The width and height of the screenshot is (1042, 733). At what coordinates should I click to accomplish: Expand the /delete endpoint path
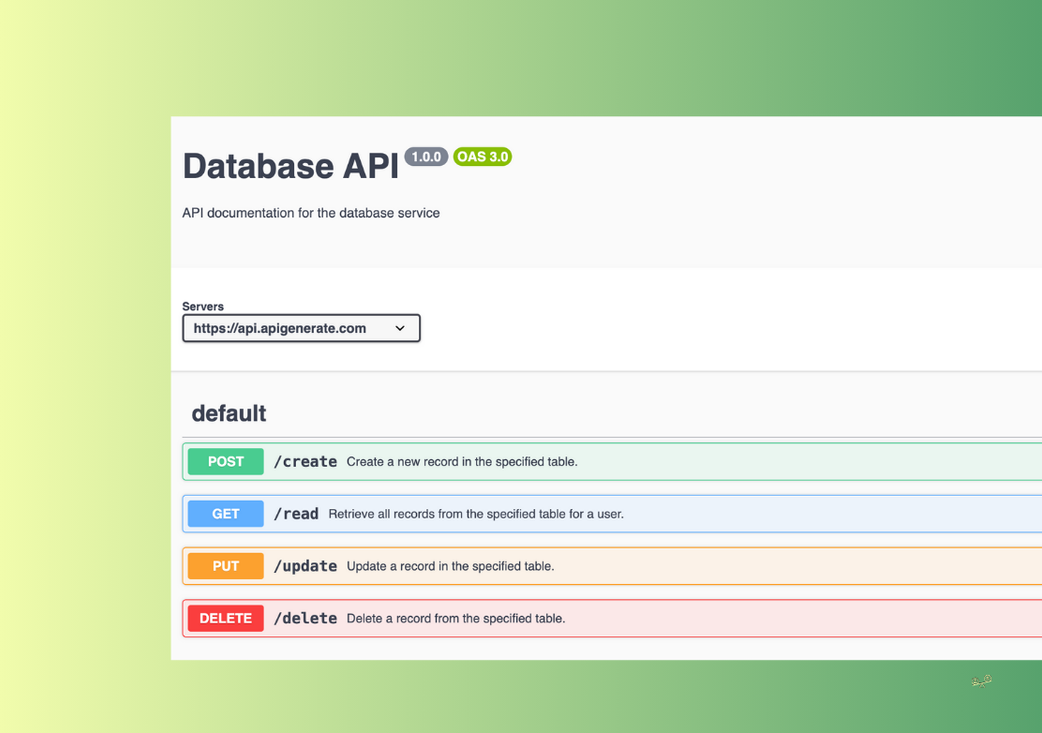coord(305,618)
